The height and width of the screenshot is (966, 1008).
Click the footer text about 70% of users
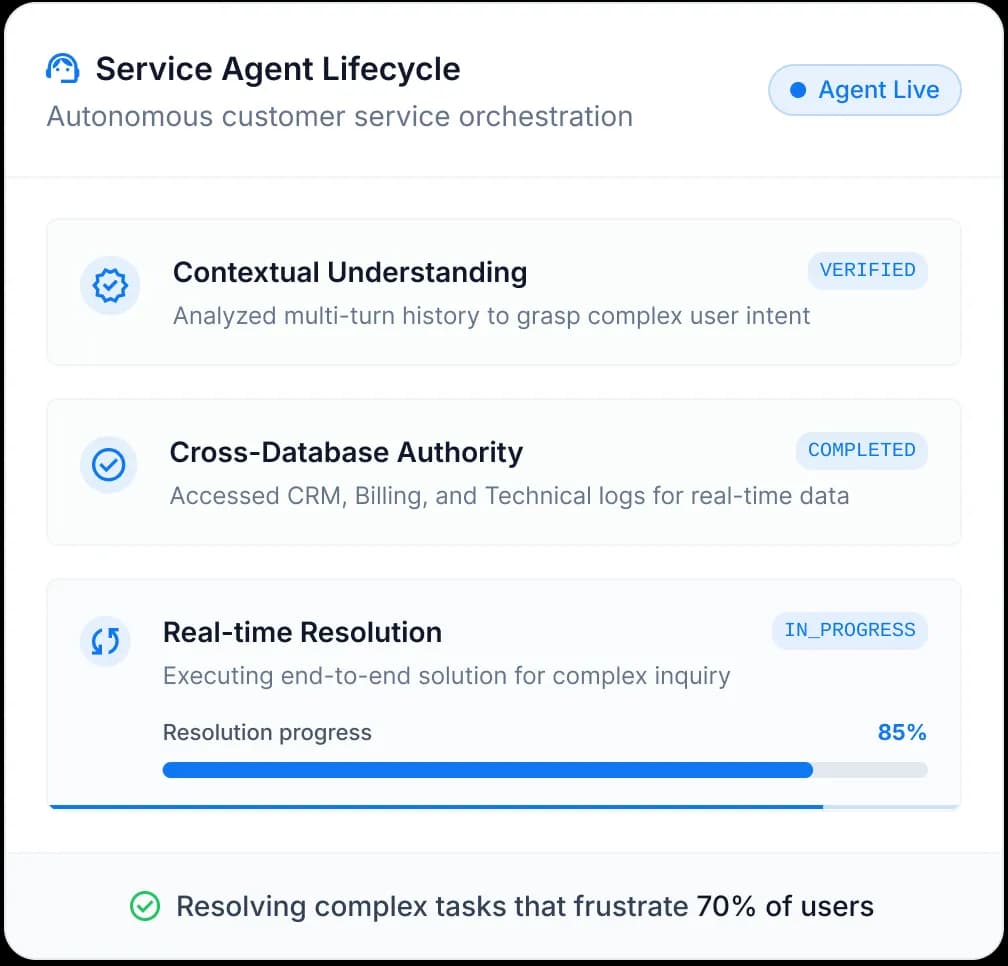point(524,907)
